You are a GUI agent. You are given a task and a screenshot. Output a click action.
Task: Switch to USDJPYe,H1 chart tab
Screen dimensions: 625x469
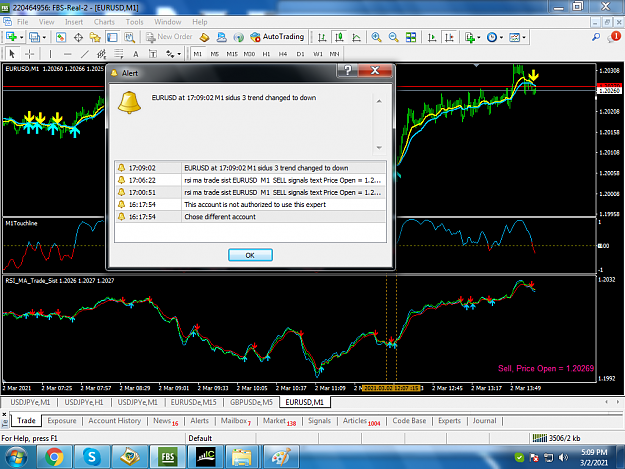pyautogui.click(x=84, y=402)
